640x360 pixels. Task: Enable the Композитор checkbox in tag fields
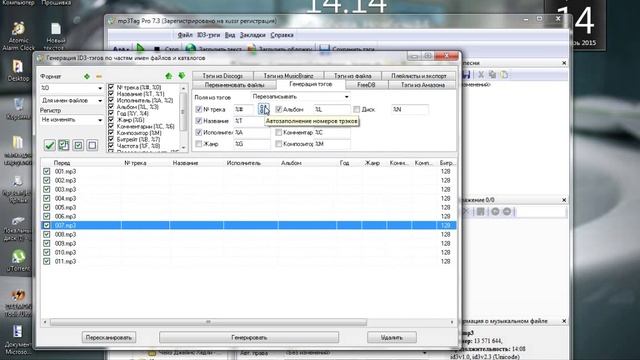(279, 144)
